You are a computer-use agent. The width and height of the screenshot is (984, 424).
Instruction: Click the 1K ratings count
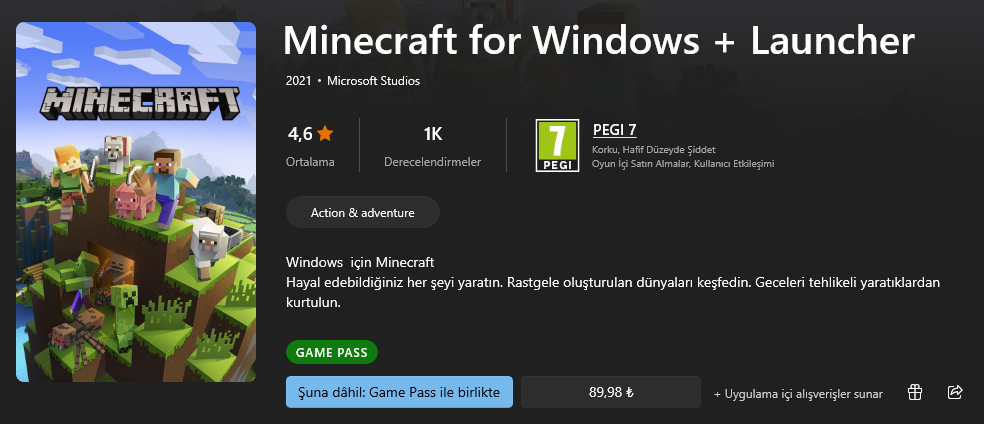433,133
